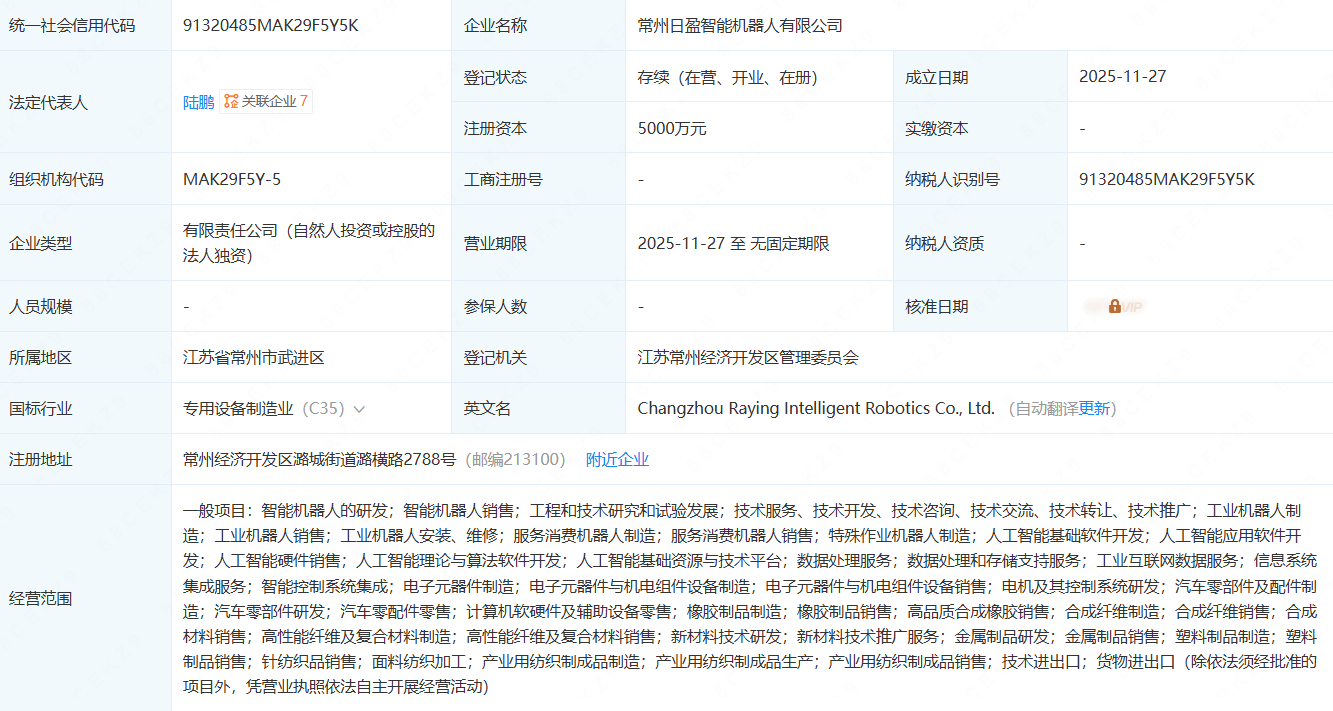The width and height of the screenshot is (1333, 711).
Task: Click the organization code MAK29F5Y-5
Action: pos(232,180)
